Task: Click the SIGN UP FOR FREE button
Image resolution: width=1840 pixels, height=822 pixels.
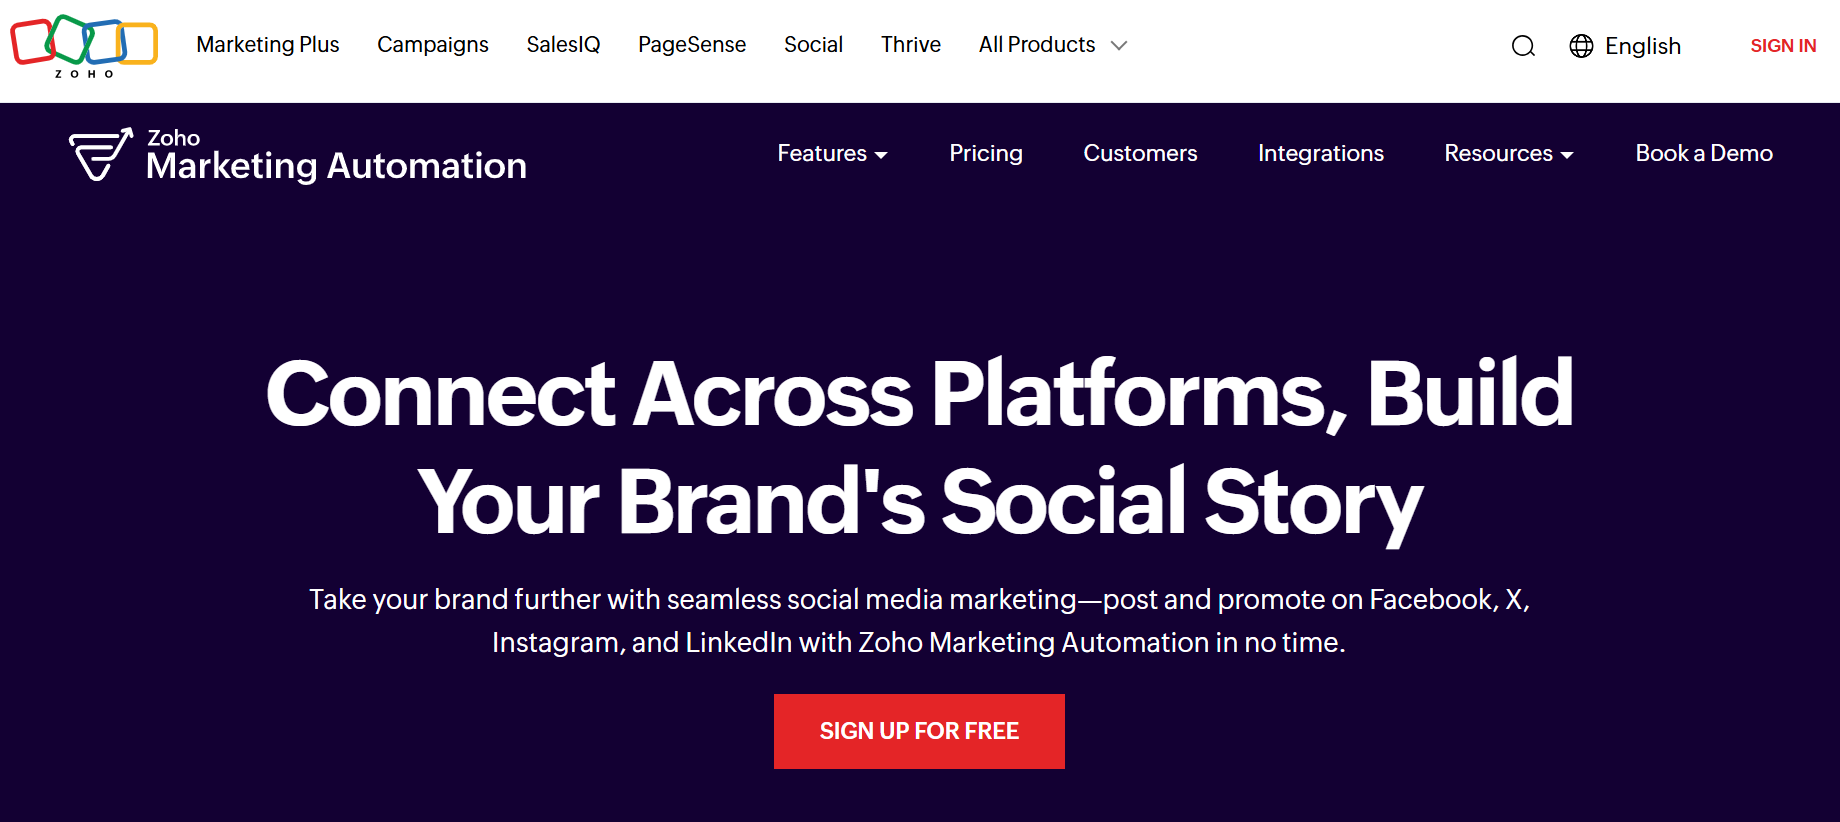Action: (x=918, y=731)
